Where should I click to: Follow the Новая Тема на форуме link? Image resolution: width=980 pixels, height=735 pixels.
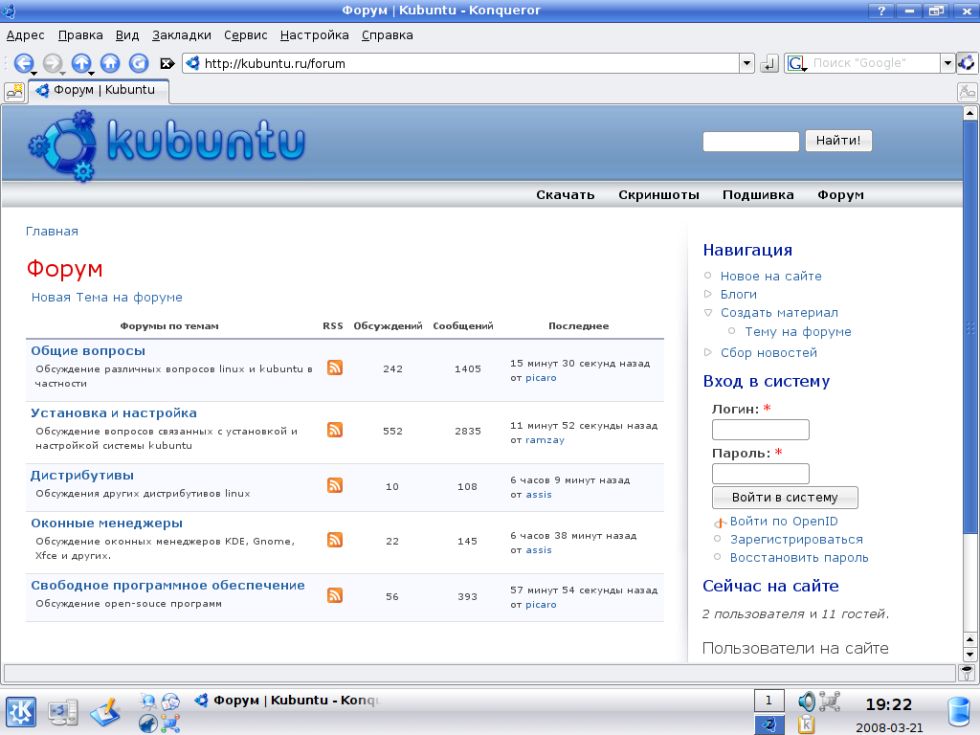coord(107,298)
